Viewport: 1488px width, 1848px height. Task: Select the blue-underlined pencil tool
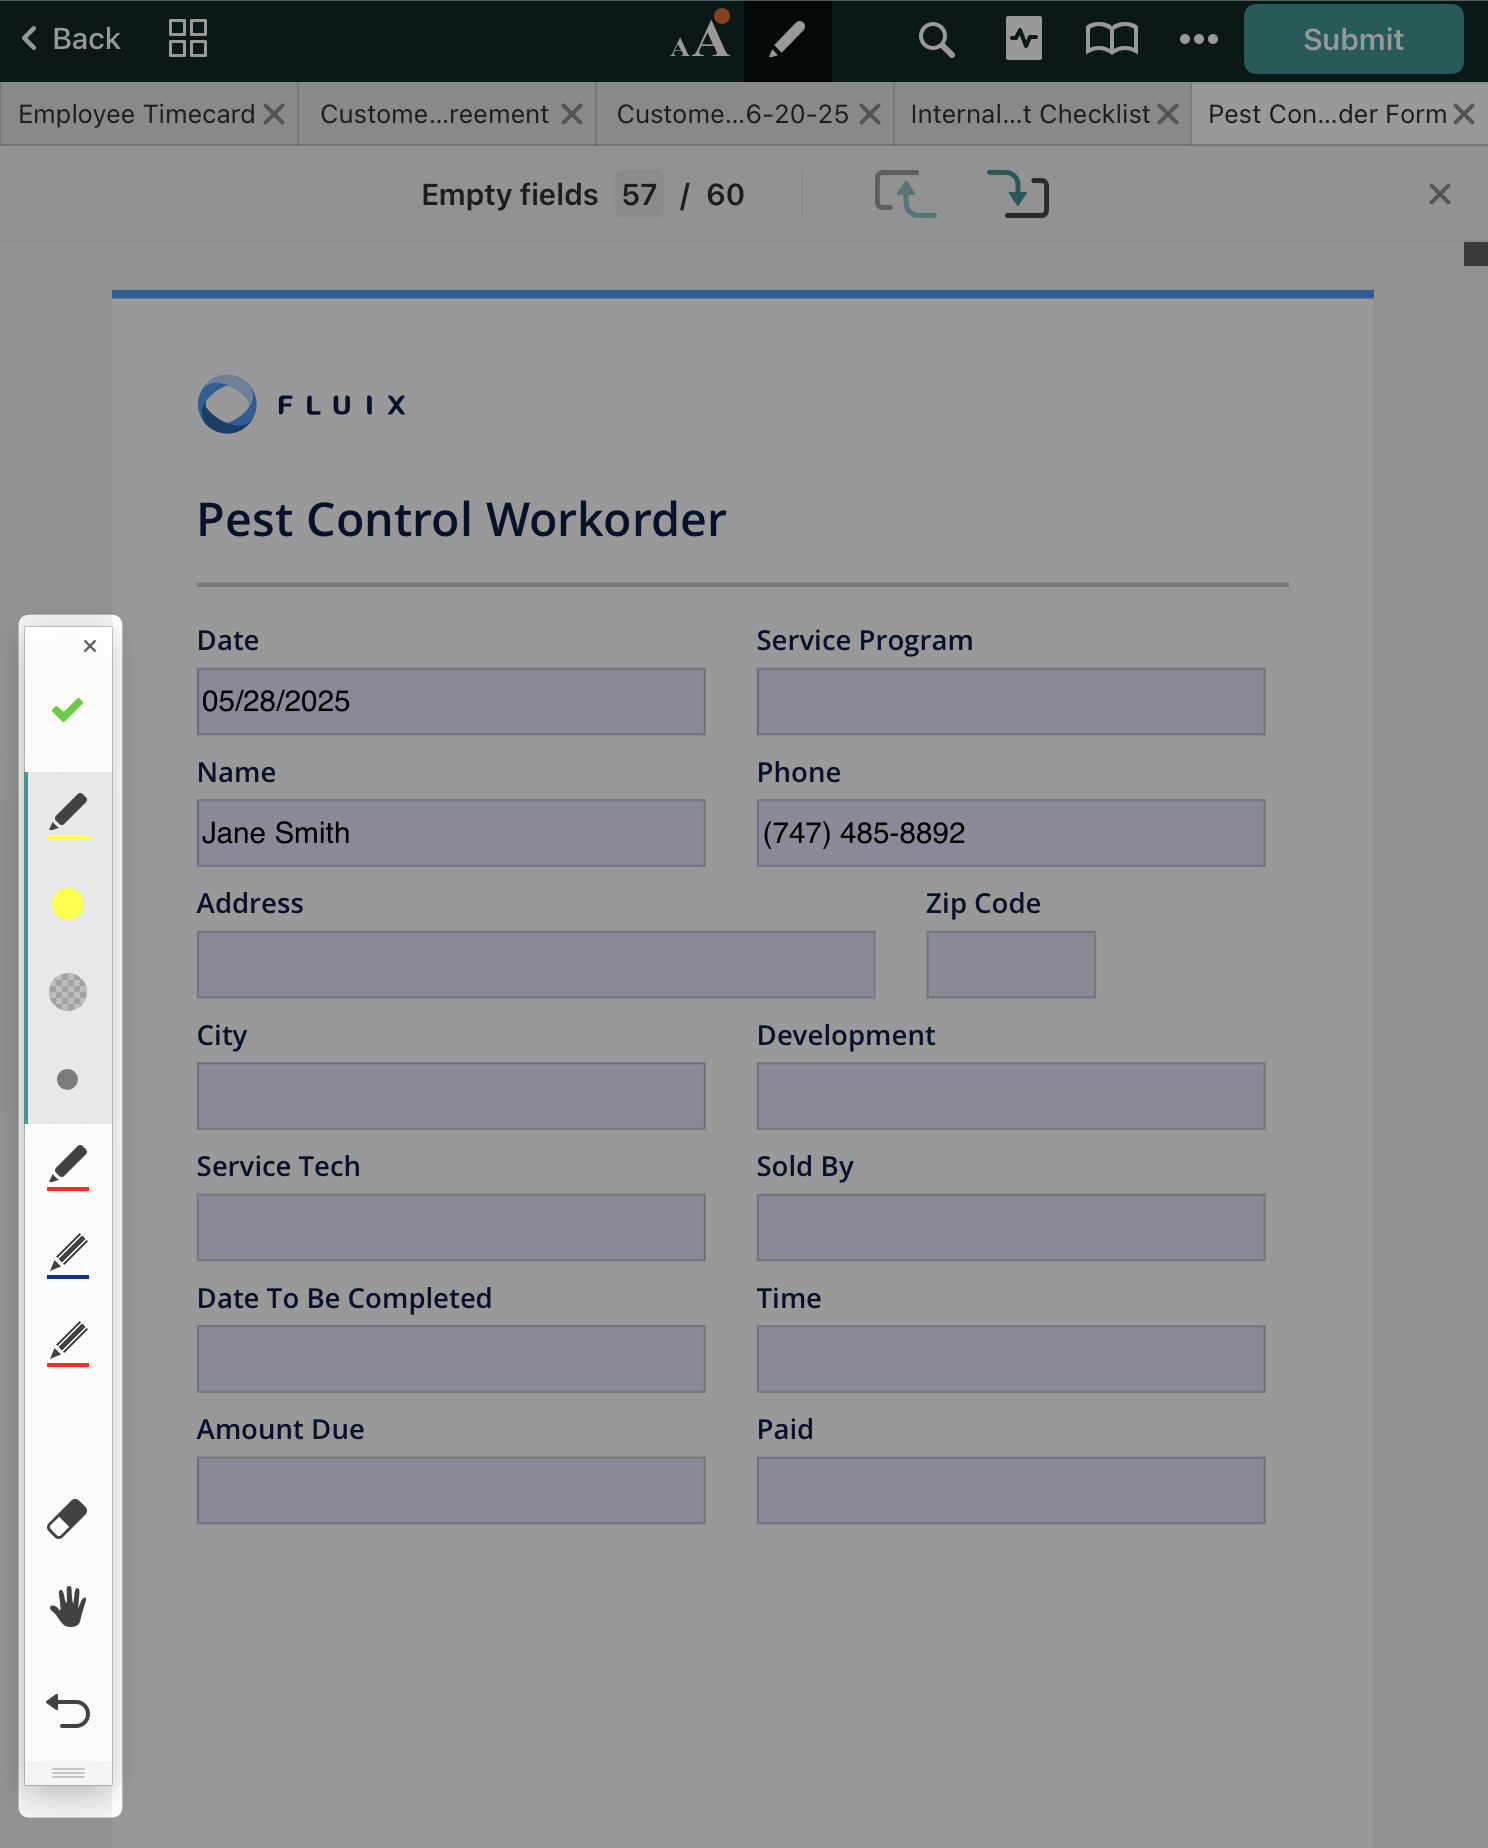68,1255
